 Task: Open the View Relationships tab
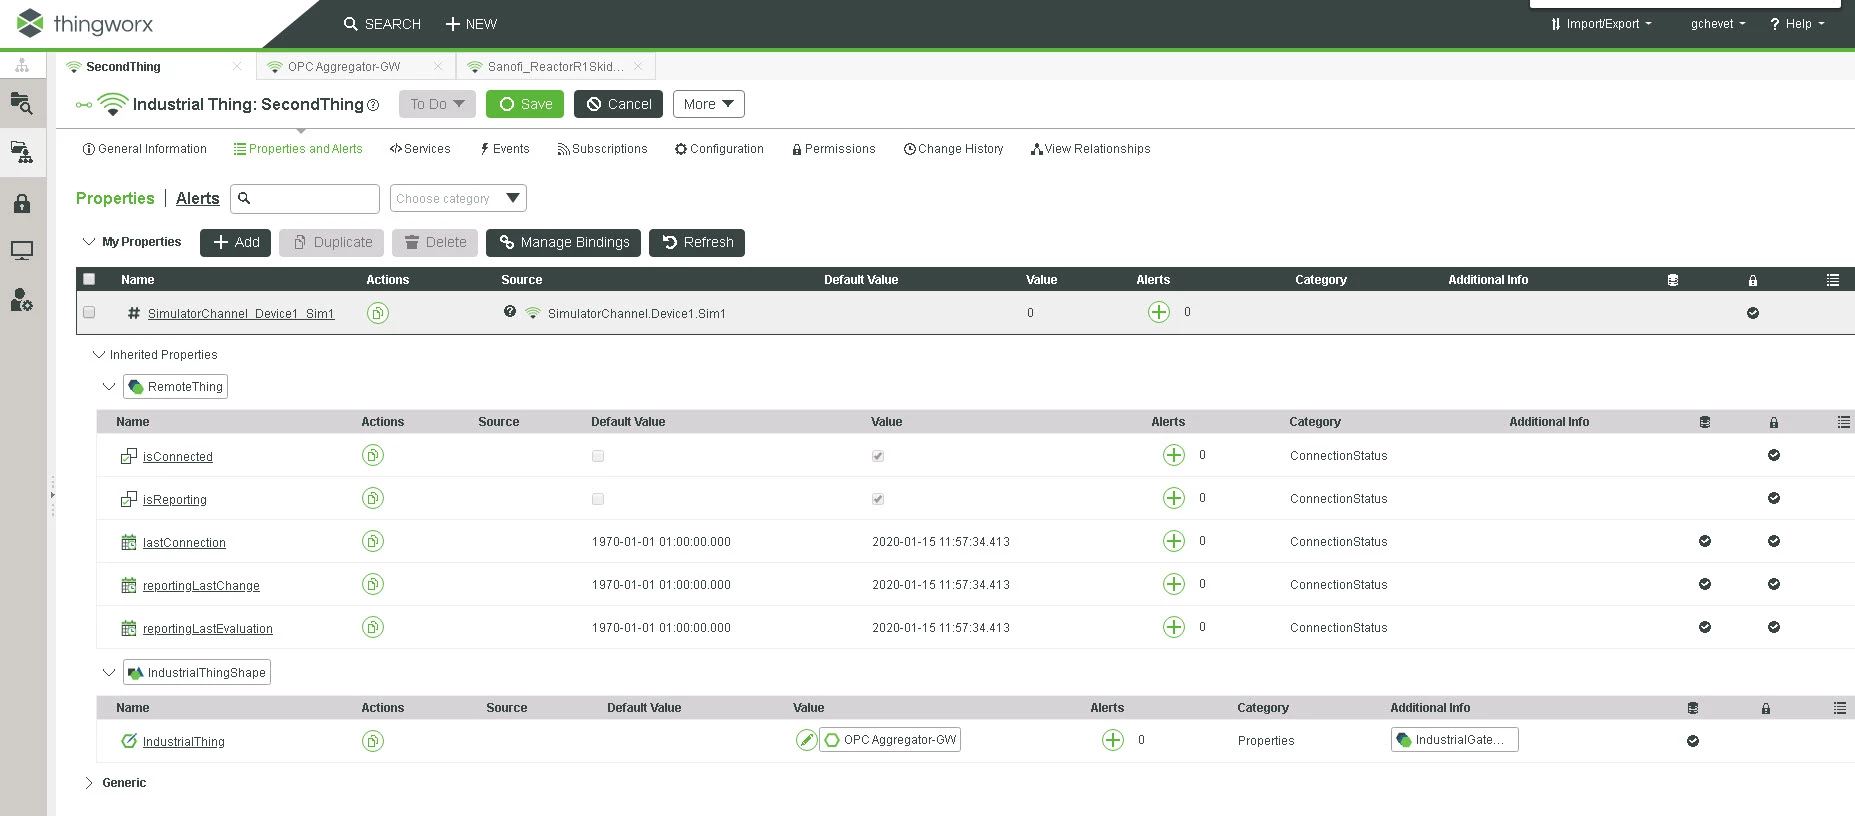click(x=1091, y=149)
